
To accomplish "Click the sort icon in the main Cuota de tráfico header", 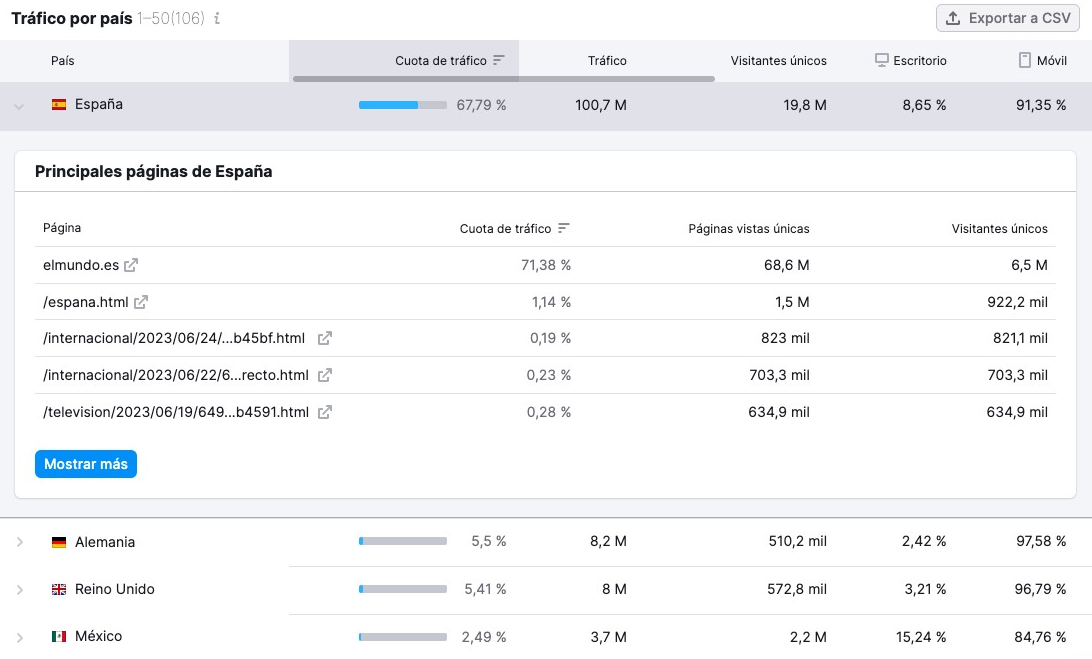I will pos(499,61).
